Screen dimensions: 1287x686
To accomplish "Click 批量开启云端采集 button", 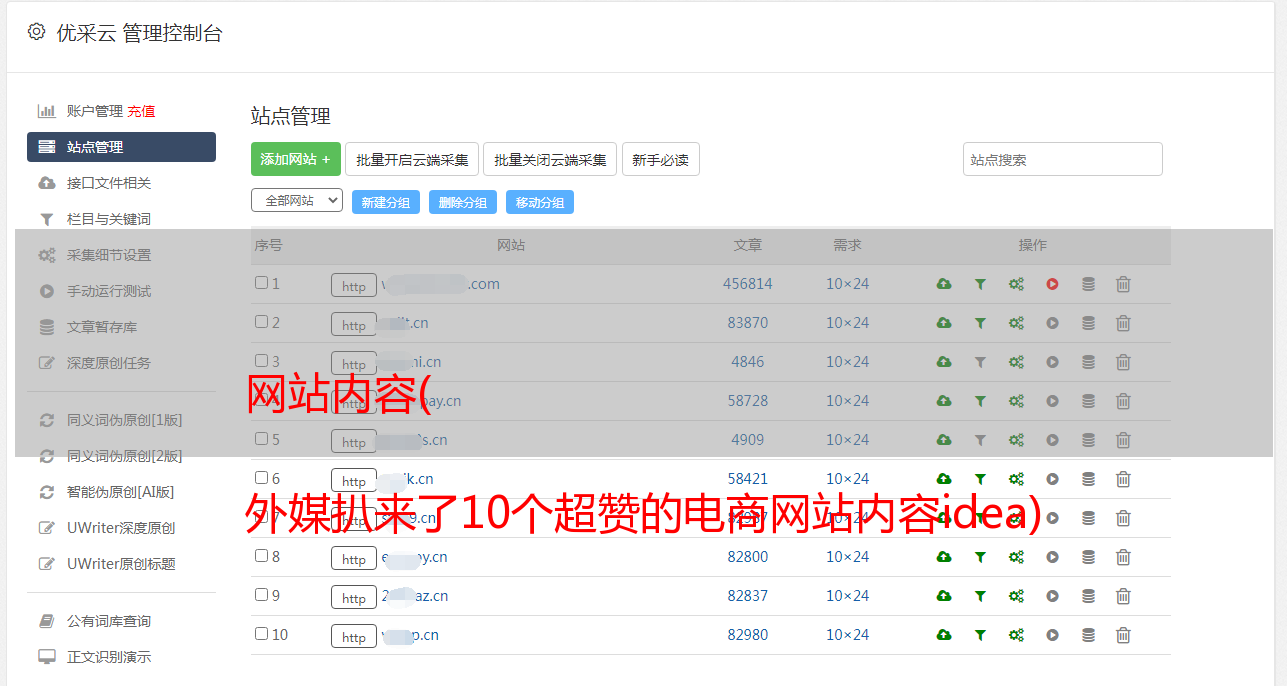I will pos(412,159).
